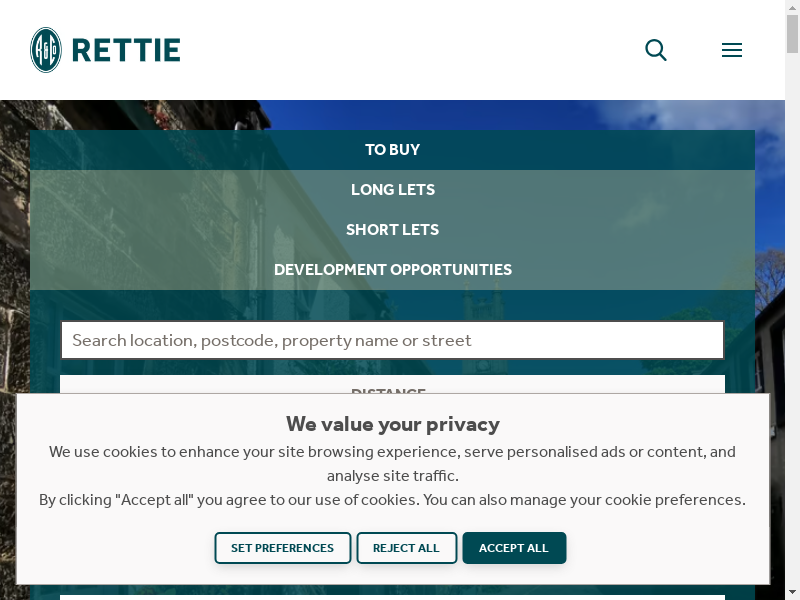Select the To Buy tab
The height and width of the screenshot is (600, 800).
(392, 150)
